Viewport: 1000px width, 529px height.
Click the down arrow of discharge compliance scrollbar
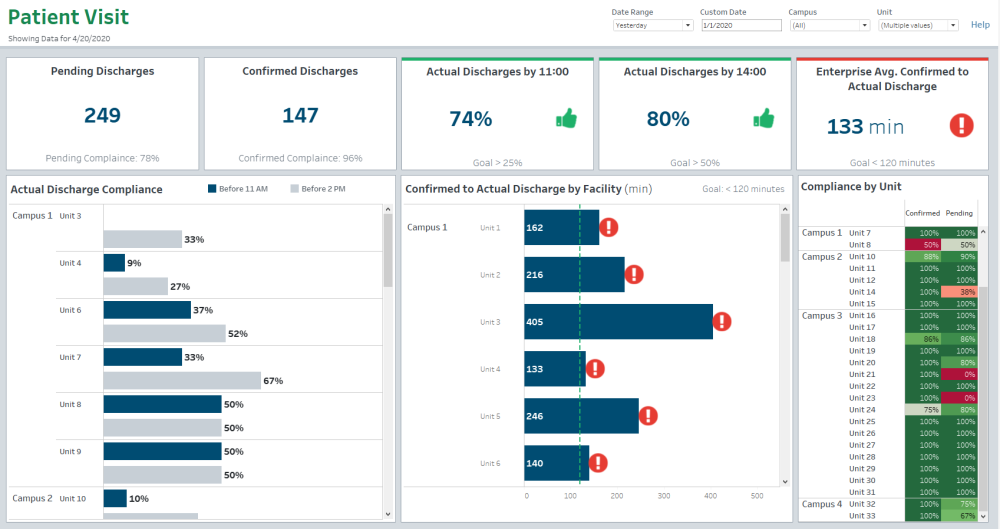(388, 514)
